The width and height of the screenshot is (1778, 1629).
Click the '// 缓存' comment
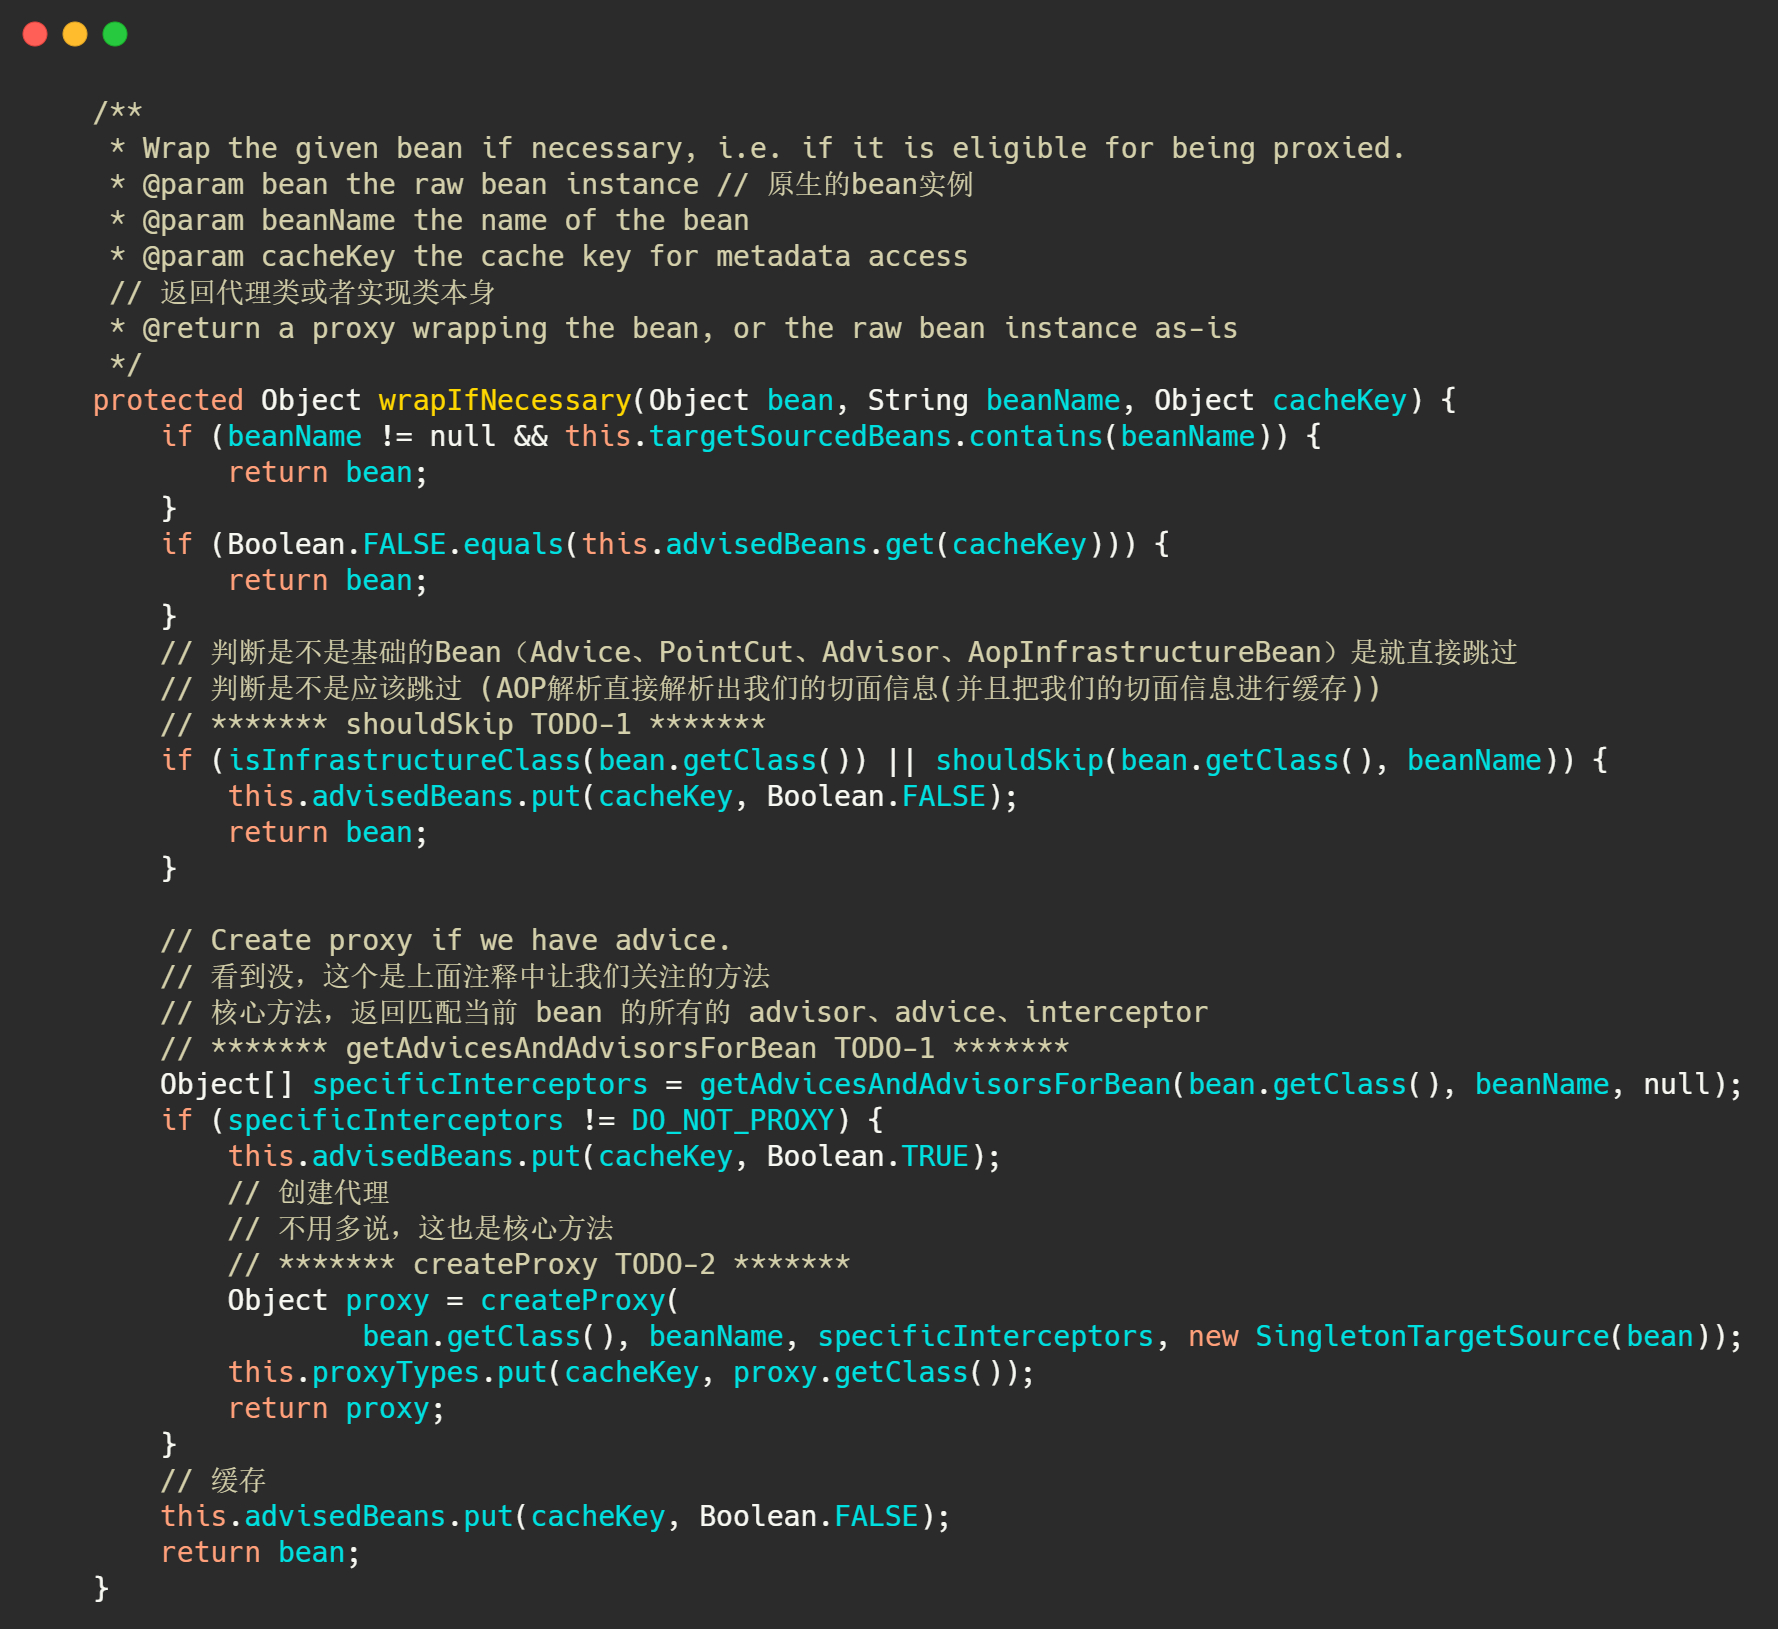(x=212, y=1480)
